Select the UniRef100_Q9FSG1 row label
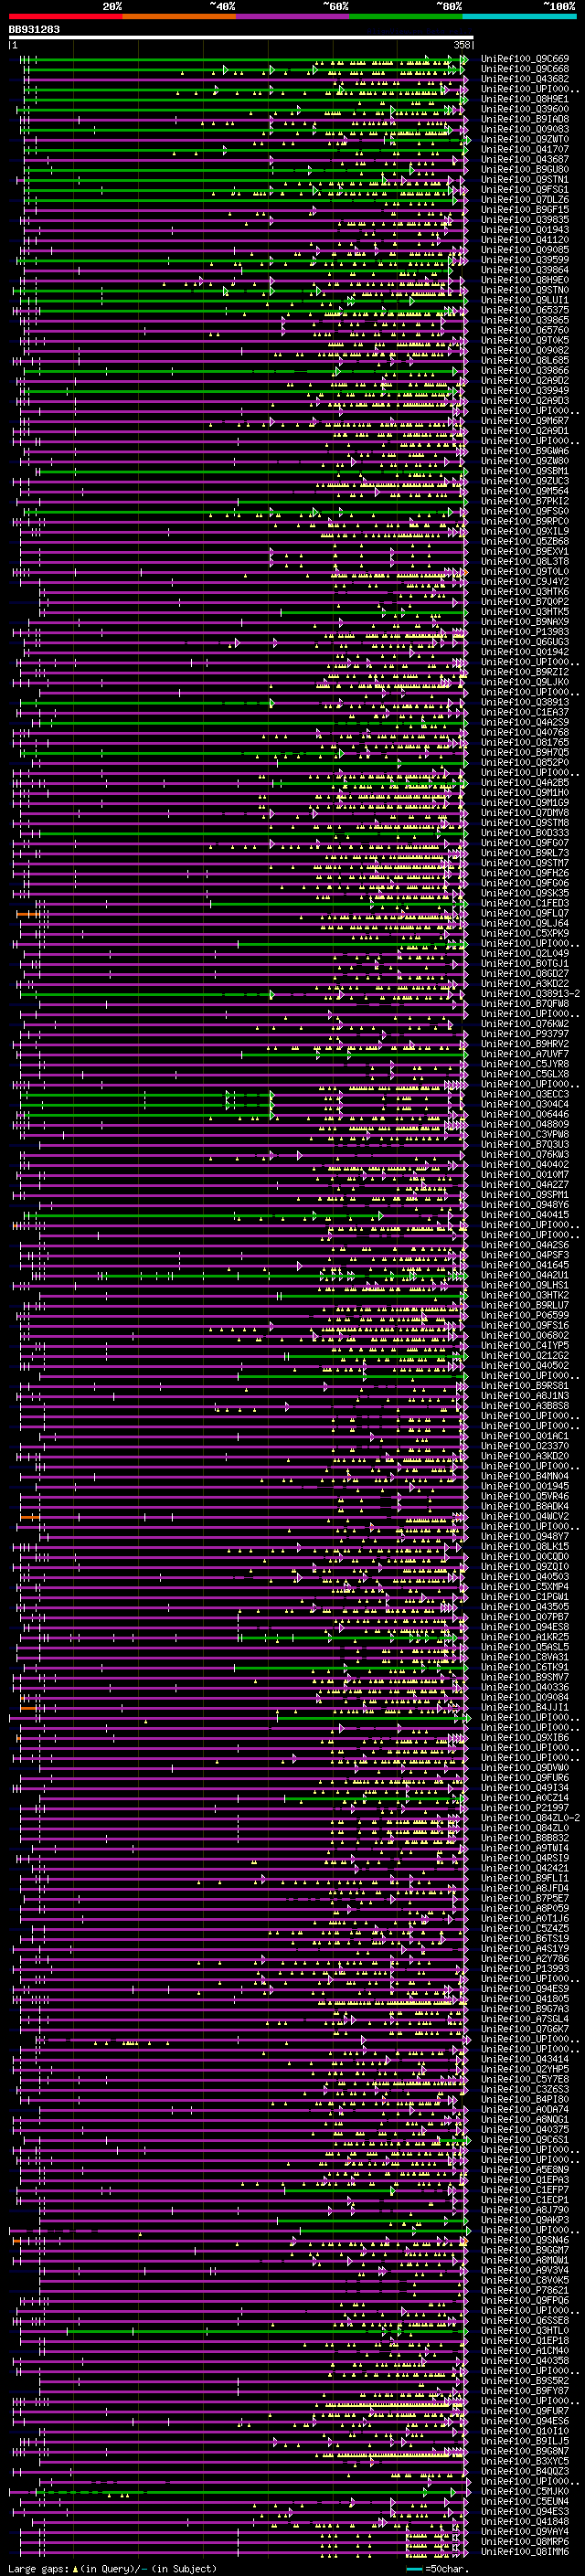The width and height of the screenshot is (585, 2576). point(525,190)
